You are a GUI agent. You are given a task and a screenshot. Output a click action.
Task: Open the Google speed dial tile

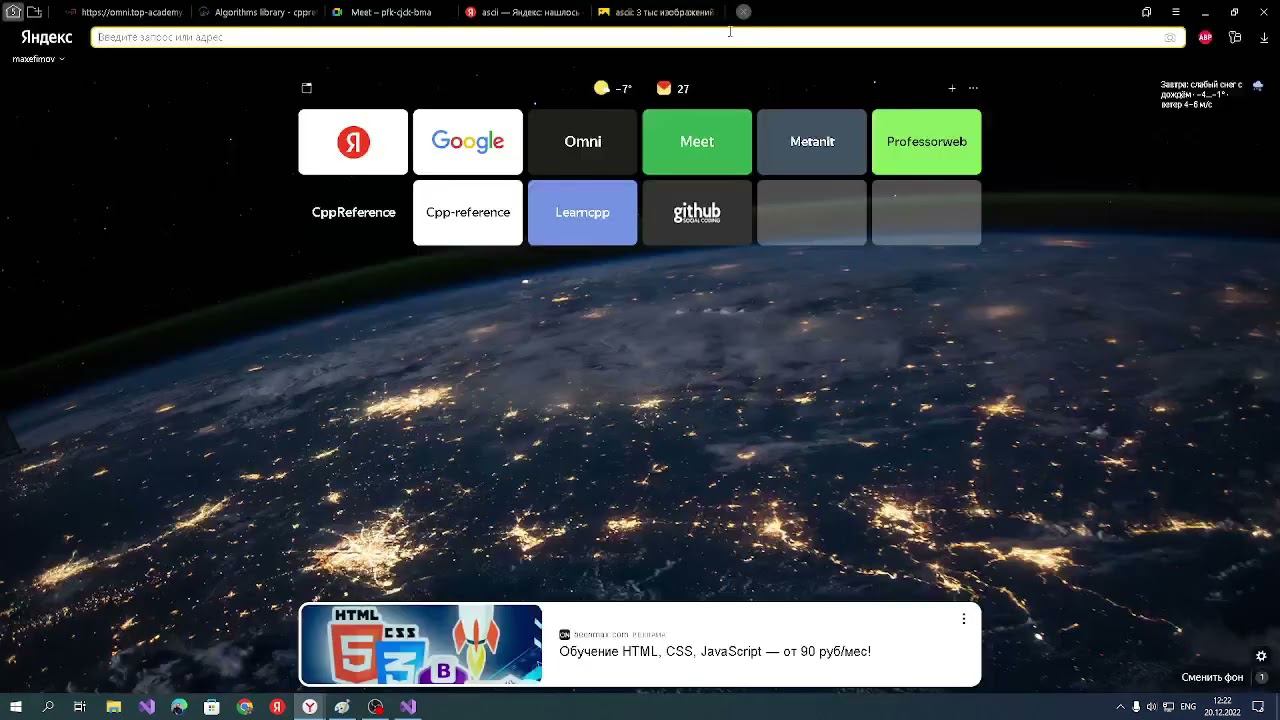point(468,142)
